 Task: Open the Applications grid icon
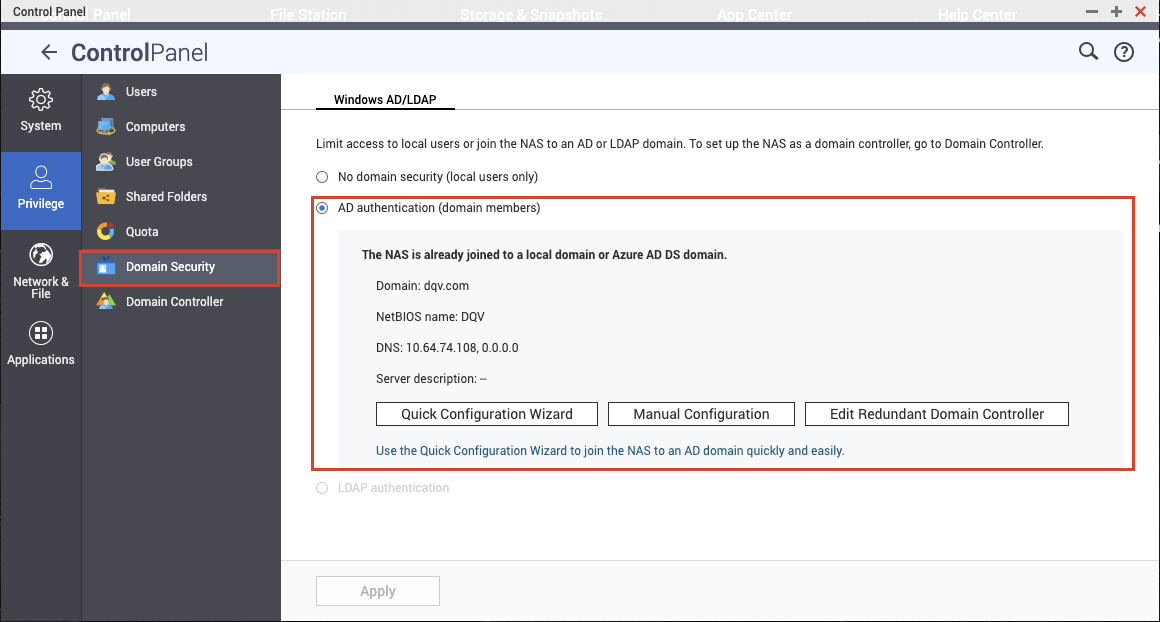[41, 333]
